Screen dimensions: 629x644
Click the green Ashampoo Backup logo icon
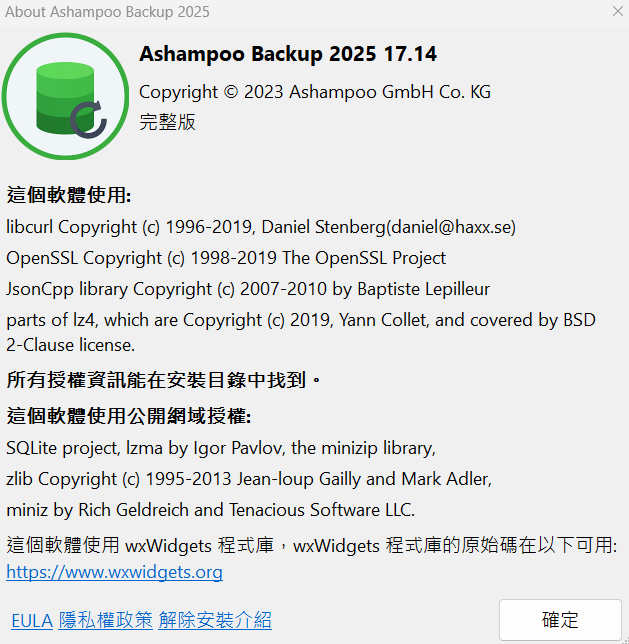[x=65, y=96]
